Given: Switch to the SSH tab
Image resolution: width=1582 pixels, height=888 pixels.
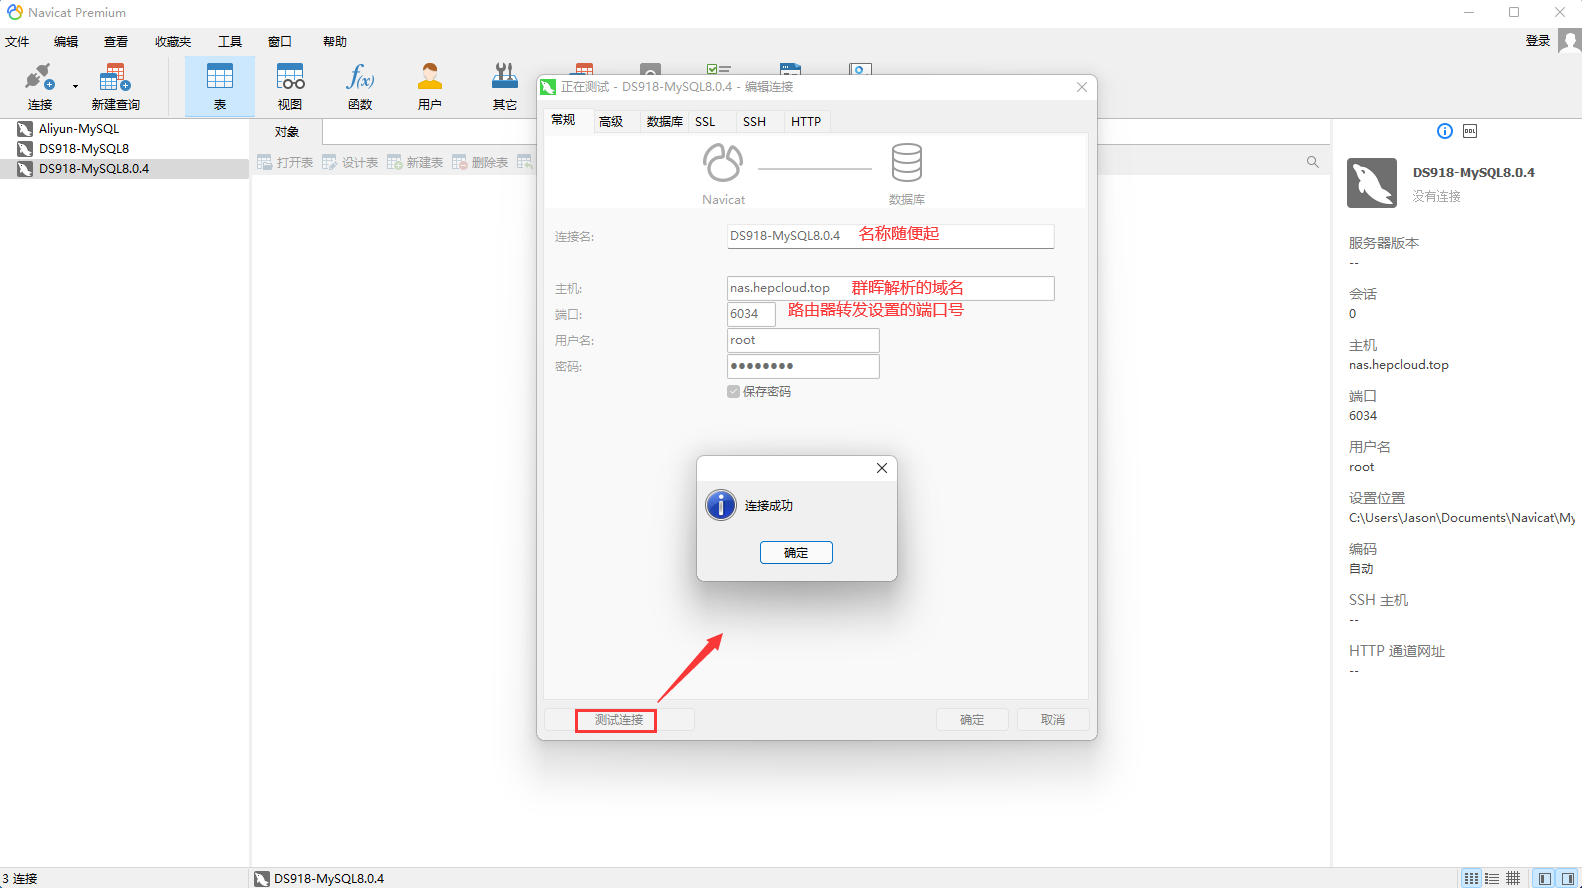Looking at the screenshot, I should pos(754,122).
